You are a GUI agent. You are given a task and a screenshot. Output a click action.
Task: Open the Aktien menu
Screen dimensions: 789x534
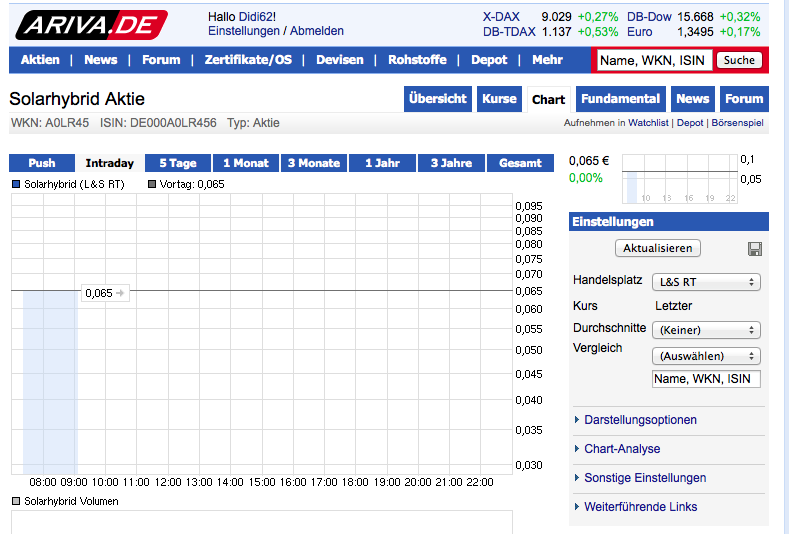pyautogui.click(x=40, y=60)
